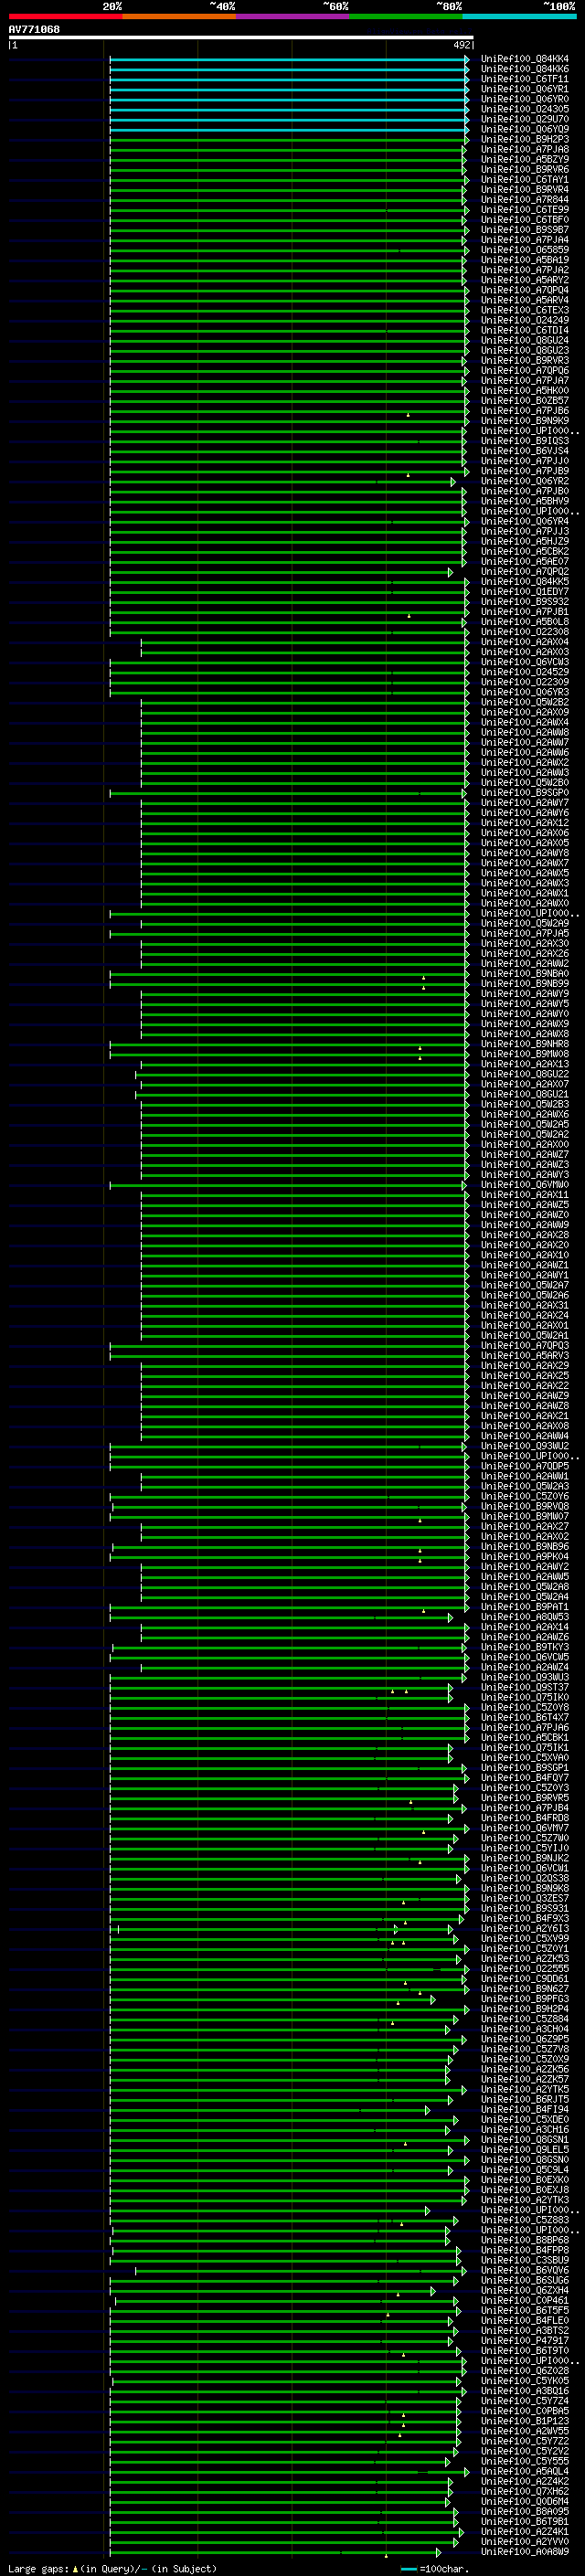This screenshot has width=585, height=2576.
Task: Select the UniRef100_P47917 label
Action: [525, 2340]
